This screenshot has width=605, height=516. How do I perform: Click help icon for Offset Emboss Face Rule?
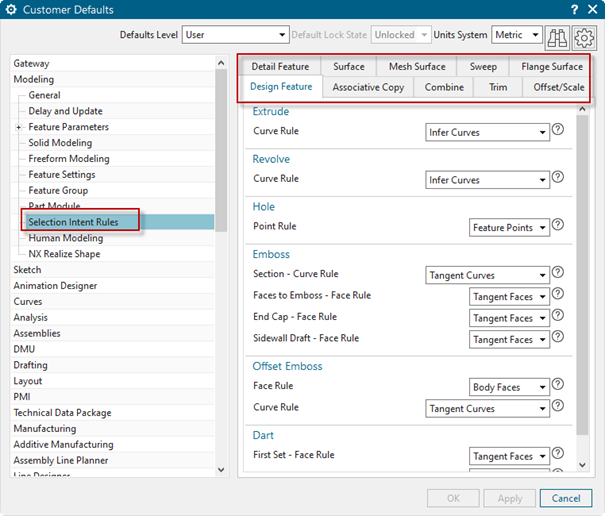tap(558, 386)
